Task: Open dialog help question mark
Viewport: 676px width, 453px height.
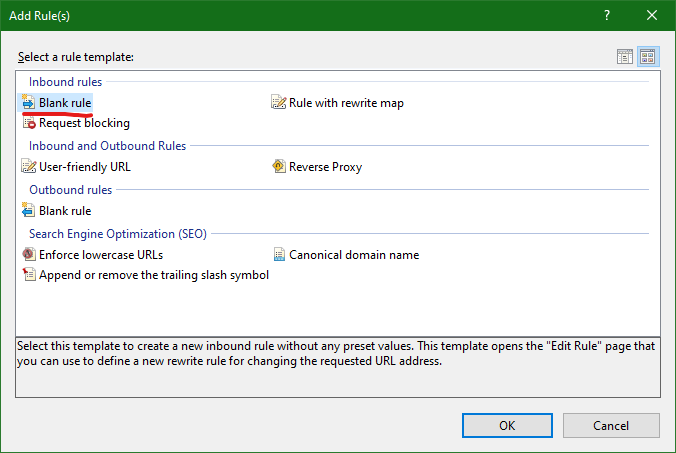Action: point(607,16)
